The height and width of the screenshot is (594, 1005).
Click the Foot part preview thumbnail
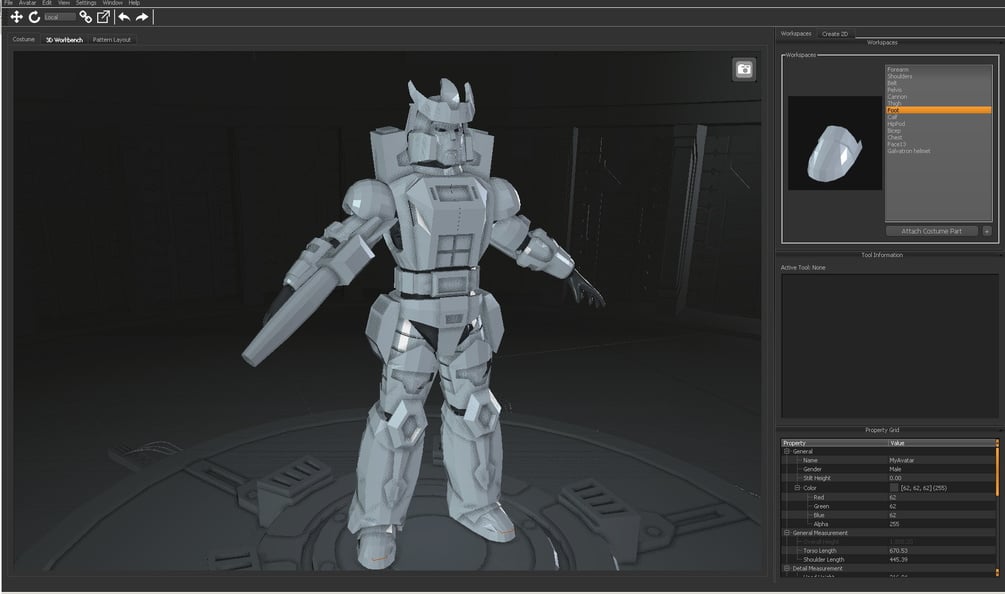pos(835,143)
